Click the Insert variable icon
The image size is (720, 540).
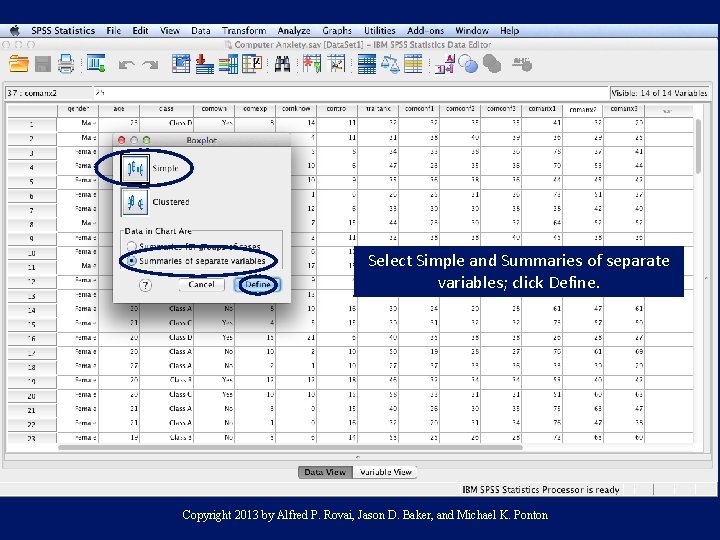[x=337, y=64]
